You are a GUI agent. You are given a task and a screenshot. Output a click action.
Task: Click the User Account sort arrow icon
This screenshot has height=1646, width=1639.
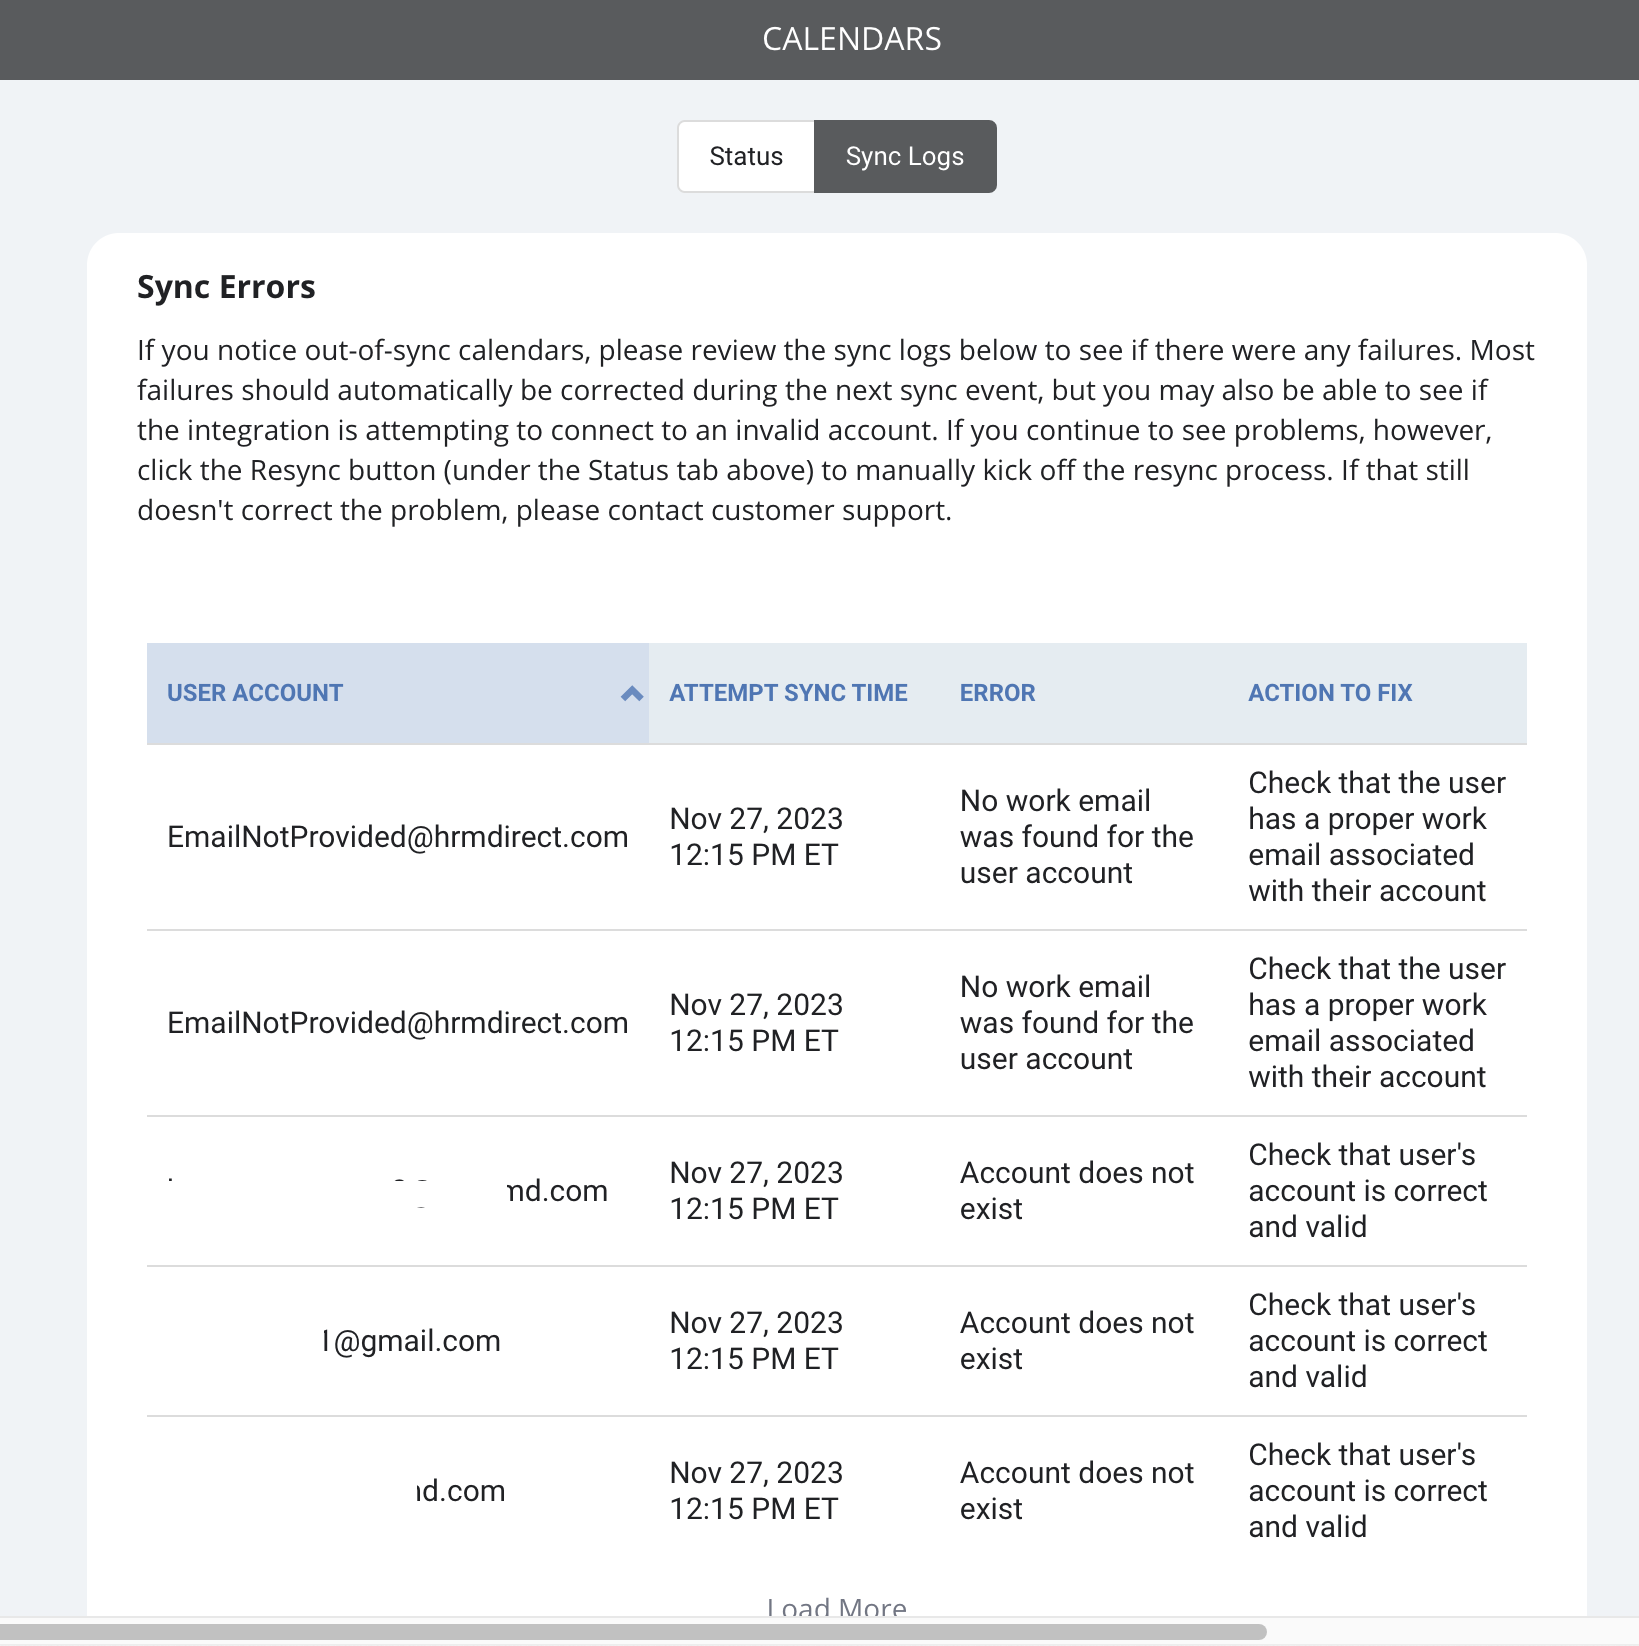tap(632, 693)
